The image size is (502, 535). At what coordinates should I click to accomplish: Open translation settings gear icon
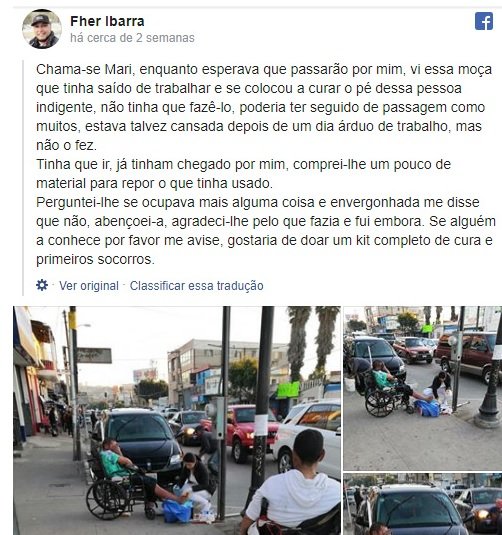(42, 285)
